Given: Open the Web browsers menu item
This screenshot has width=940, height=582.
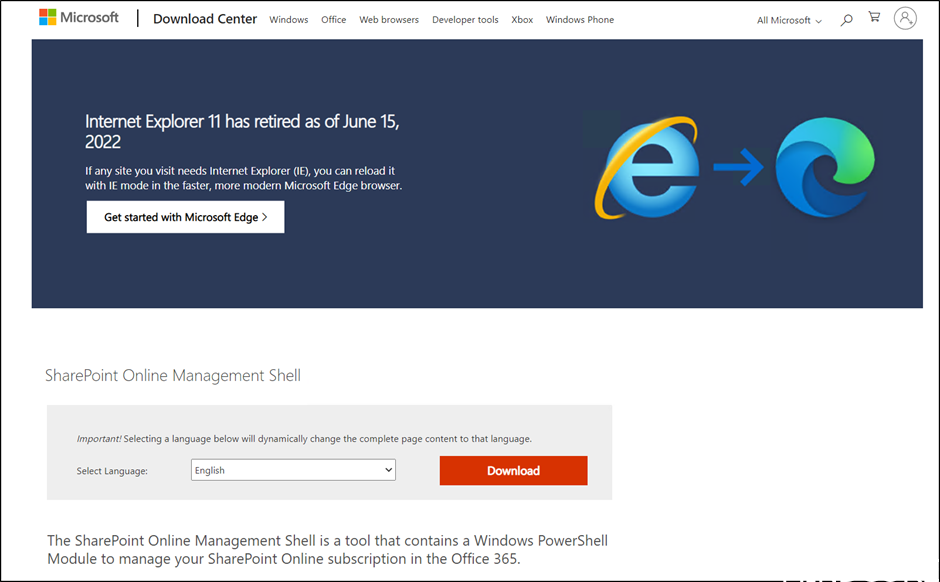Looking at the screenshot, I should click(x=389, y=20).
